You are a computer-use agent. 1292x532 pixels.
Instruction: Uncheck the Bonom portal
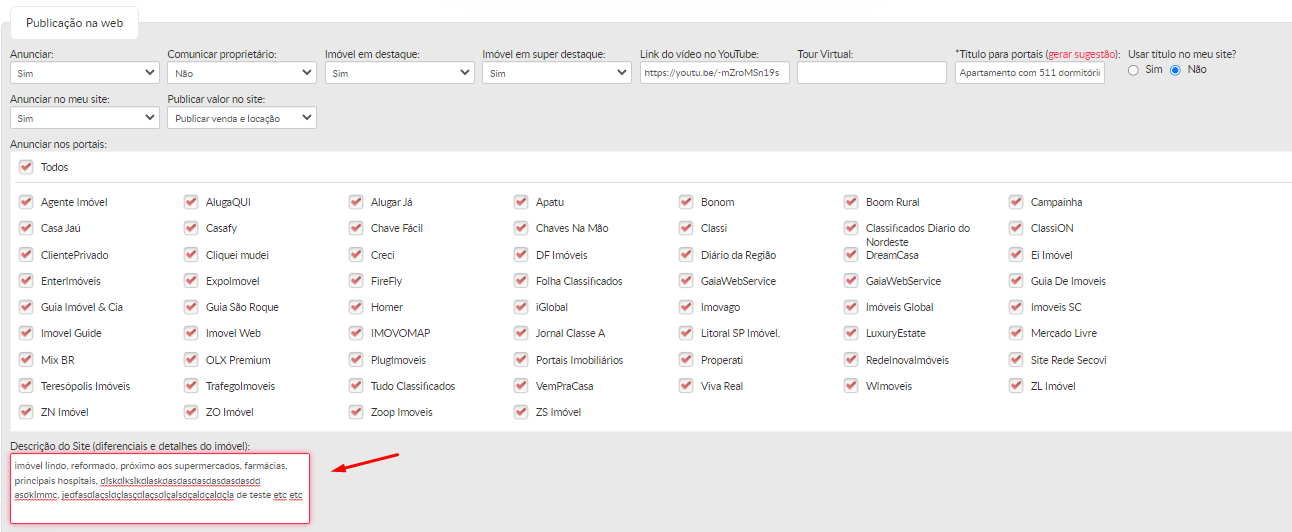click(x=686, y=202)
